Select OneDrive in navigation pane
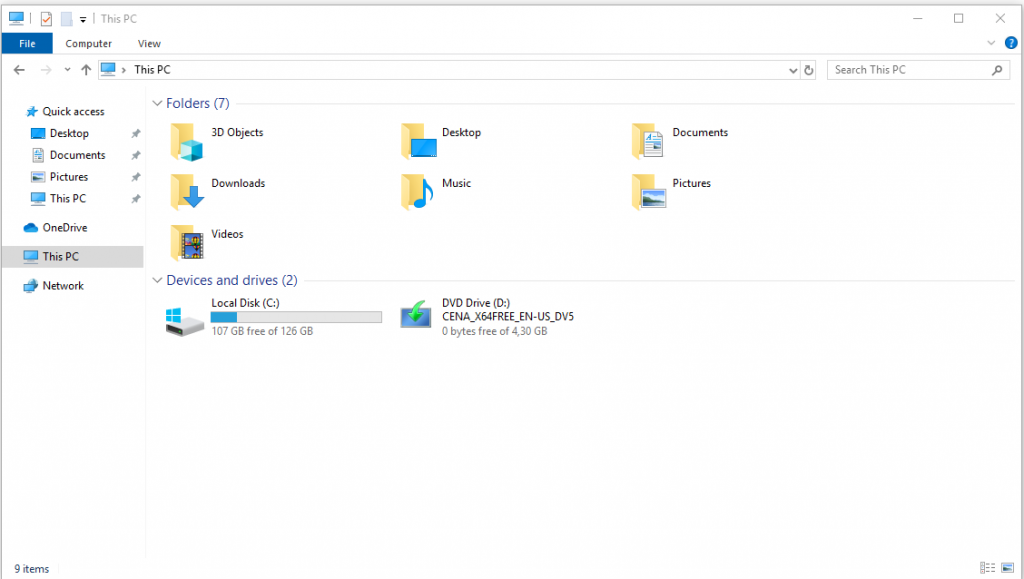 click(x=65, y=228)
